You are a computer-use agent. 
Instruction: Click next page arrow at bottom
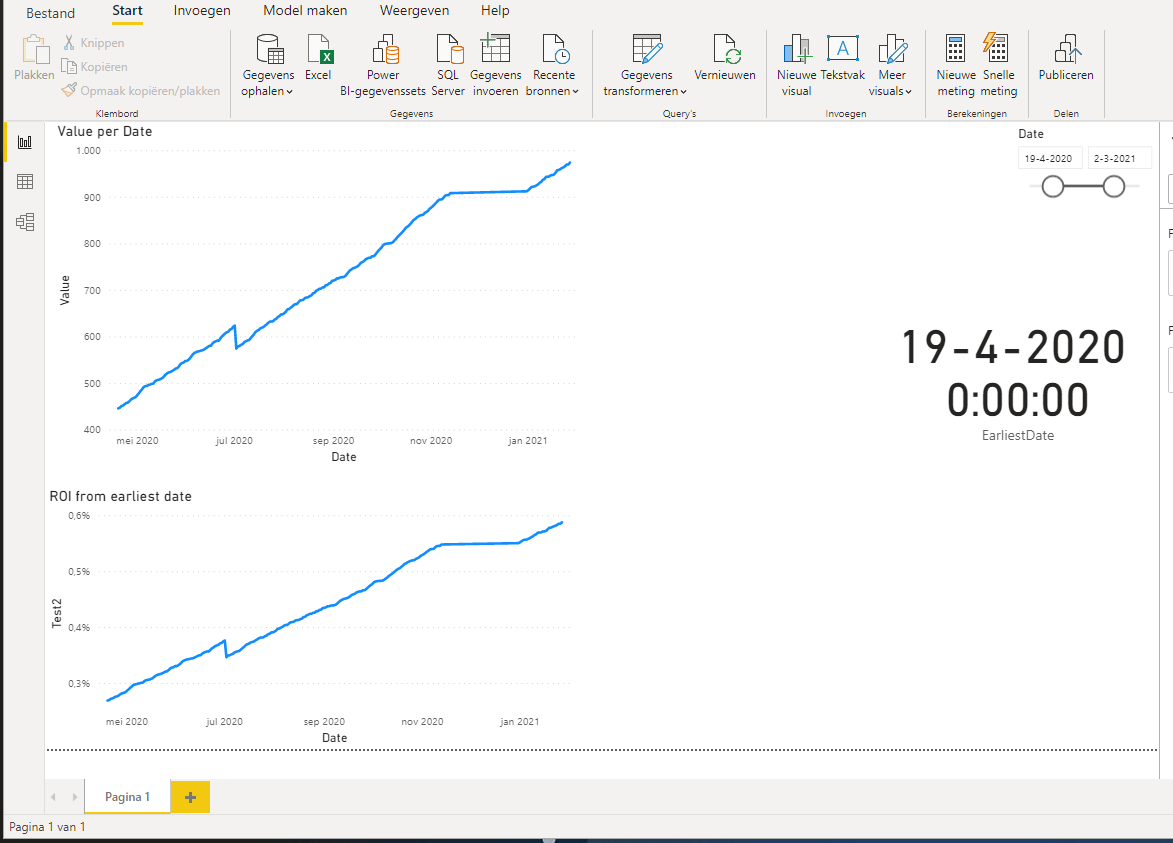click(x=74, y=797)
